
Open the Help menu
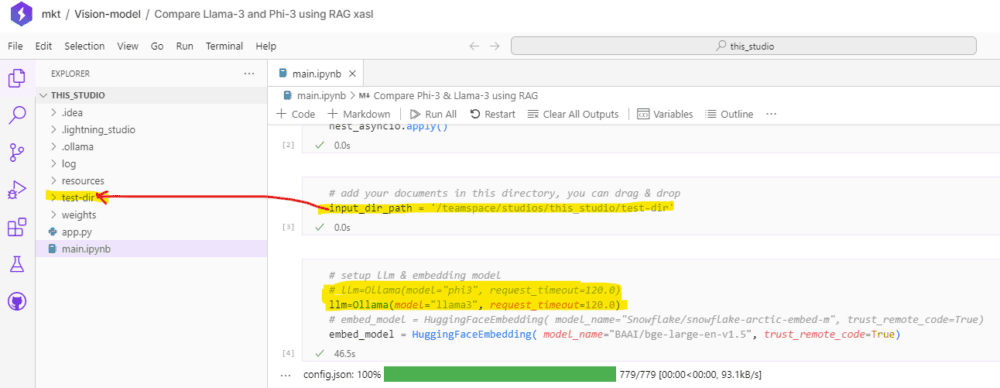266,46
